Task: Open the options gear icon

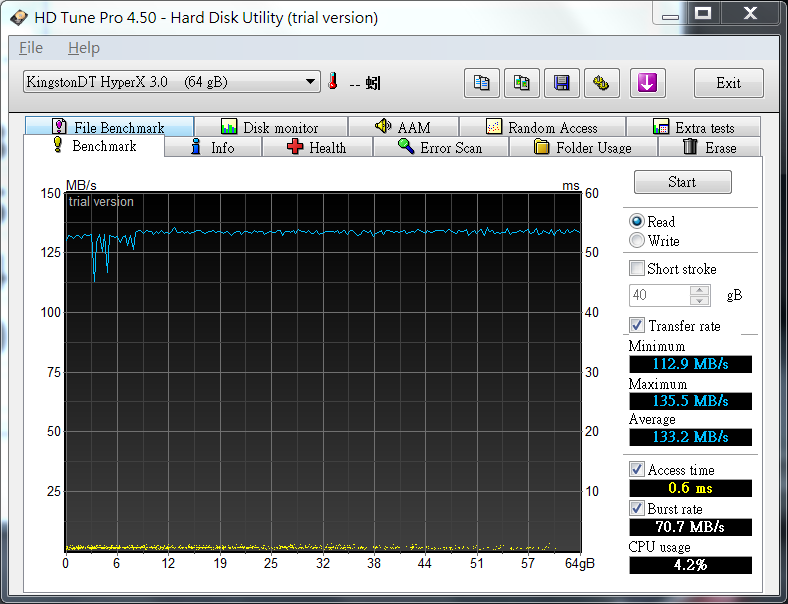Action: [602, 83]
